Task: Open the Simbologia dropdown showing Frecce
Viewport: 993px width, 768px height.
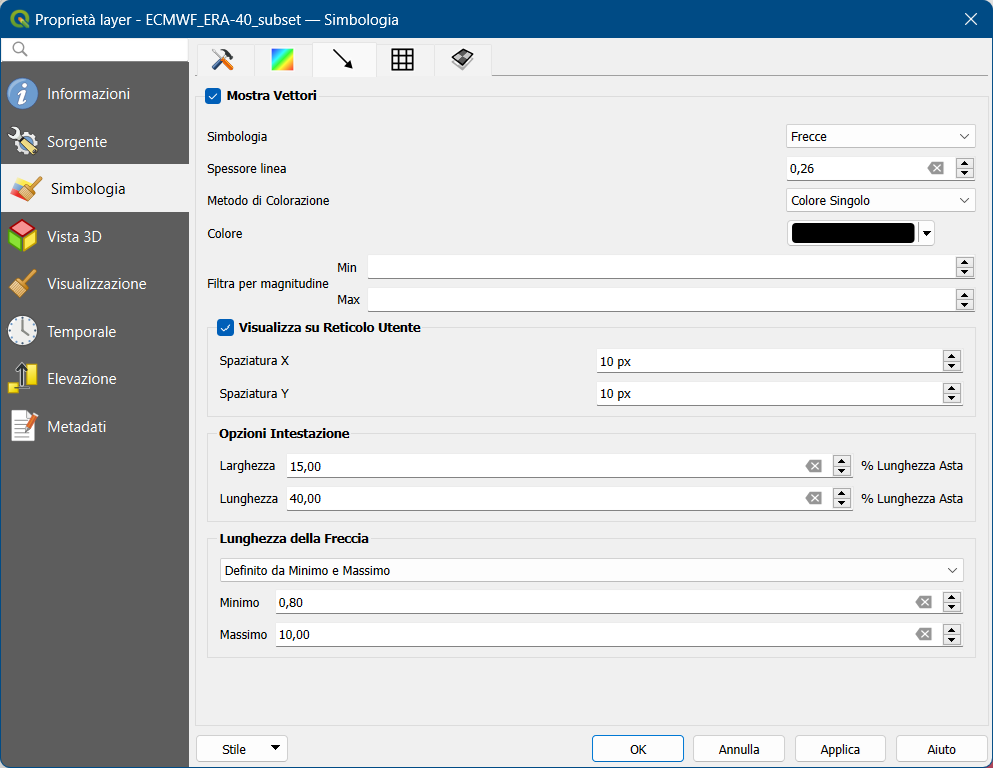Action: coord(880,137)
